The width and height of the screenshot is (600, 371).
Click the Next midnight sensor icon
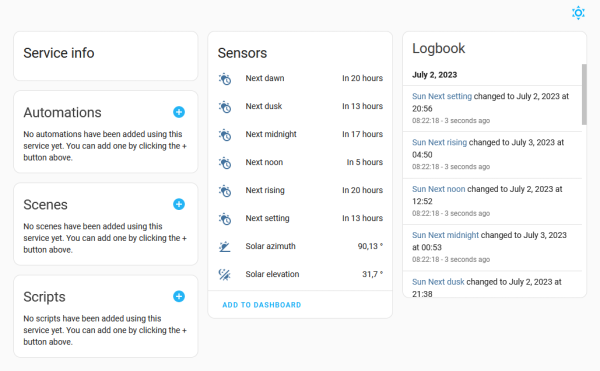click(225, 135)
